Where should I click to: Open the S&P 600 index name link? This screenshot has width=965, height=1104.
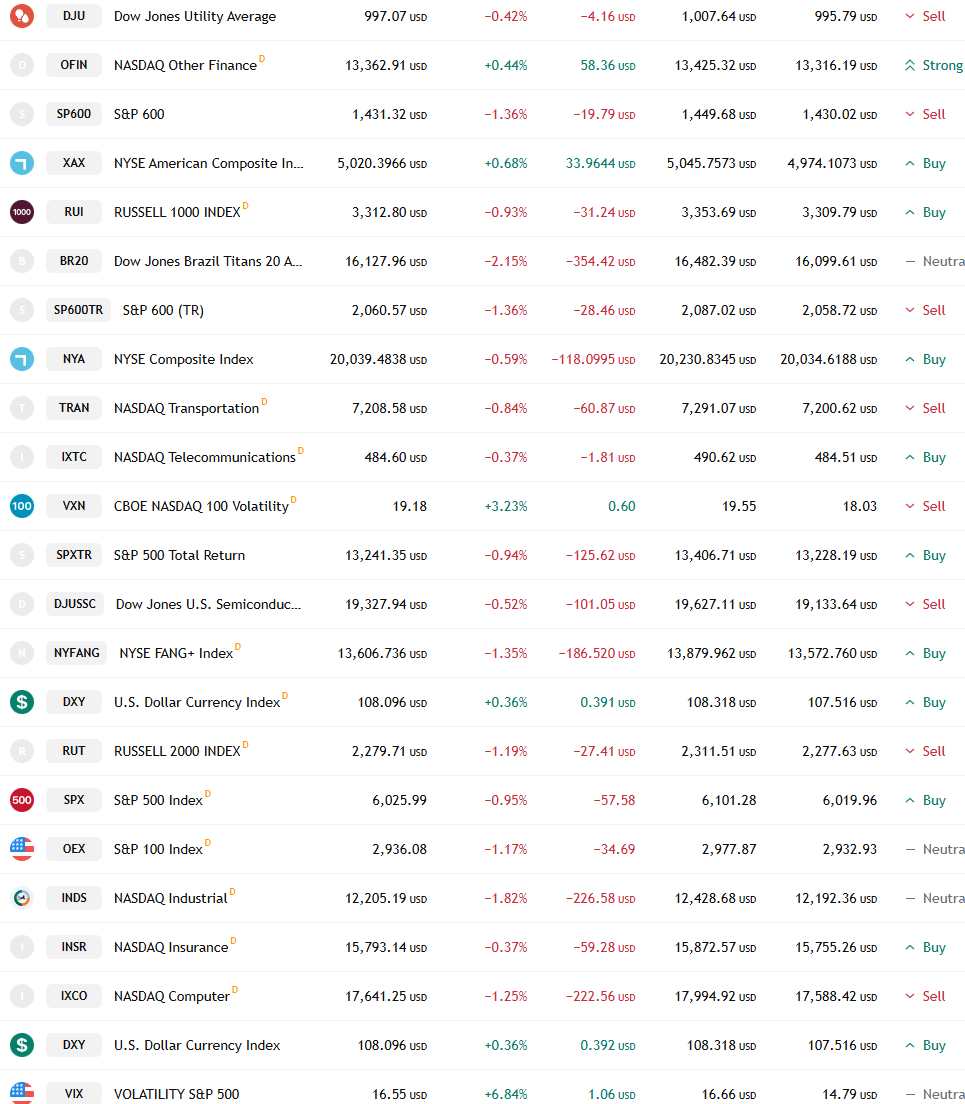[139, 114]
